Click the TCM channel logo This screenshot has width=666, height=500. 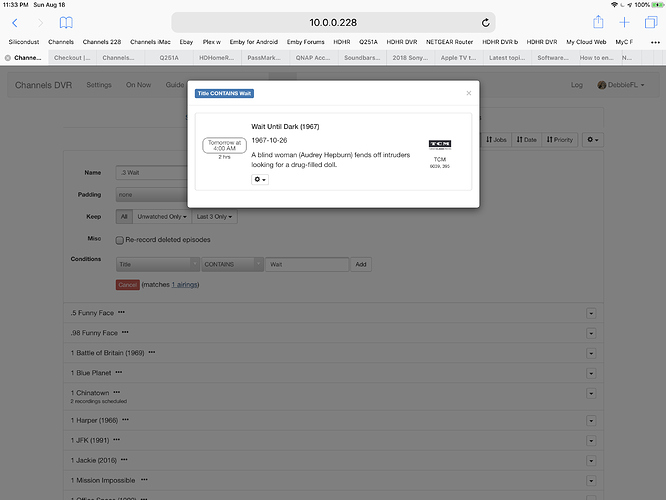[439, 145]
